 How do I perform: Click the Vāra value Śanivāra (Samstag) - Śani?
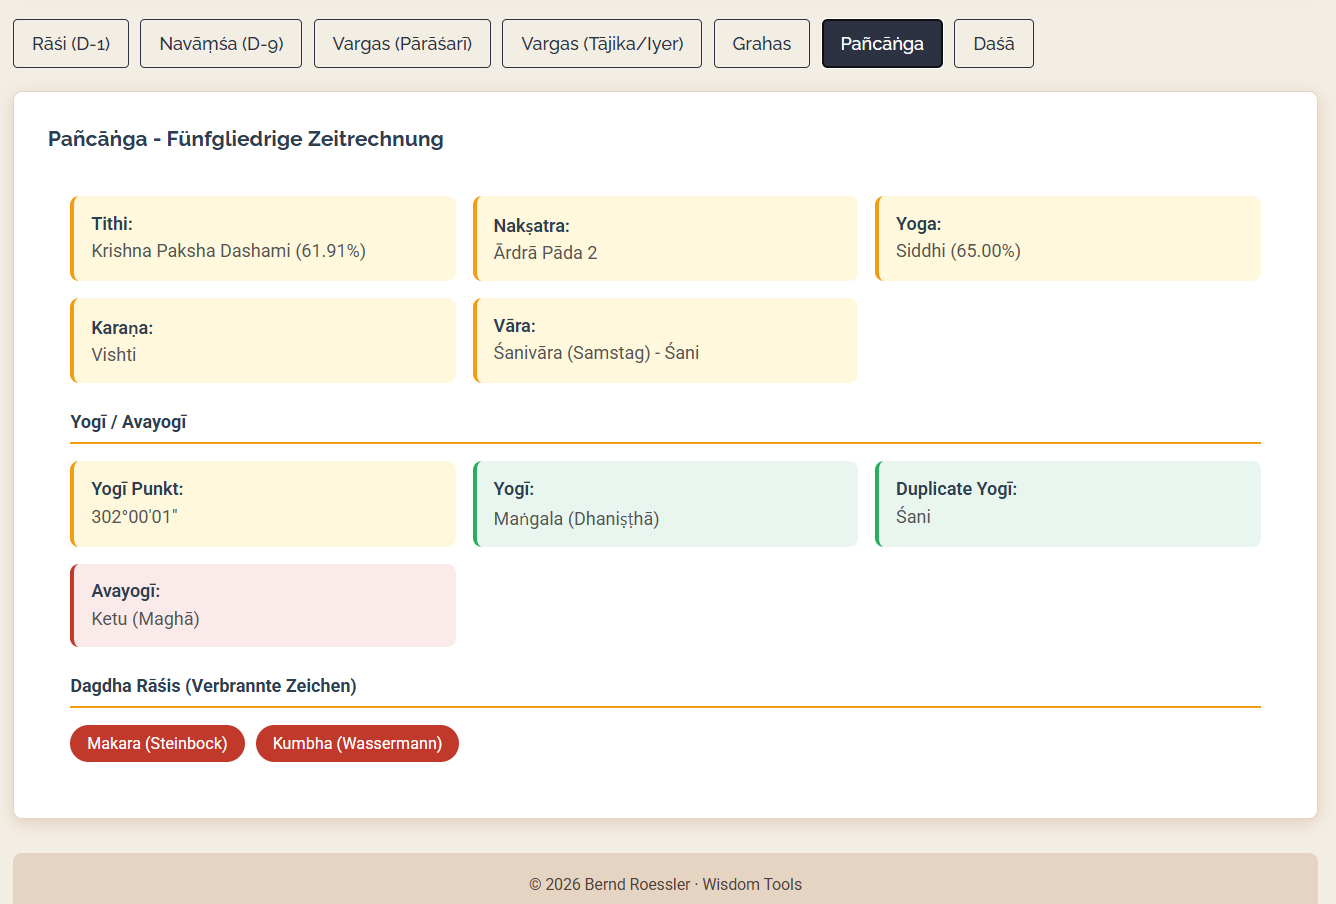[x=596, y=353]
